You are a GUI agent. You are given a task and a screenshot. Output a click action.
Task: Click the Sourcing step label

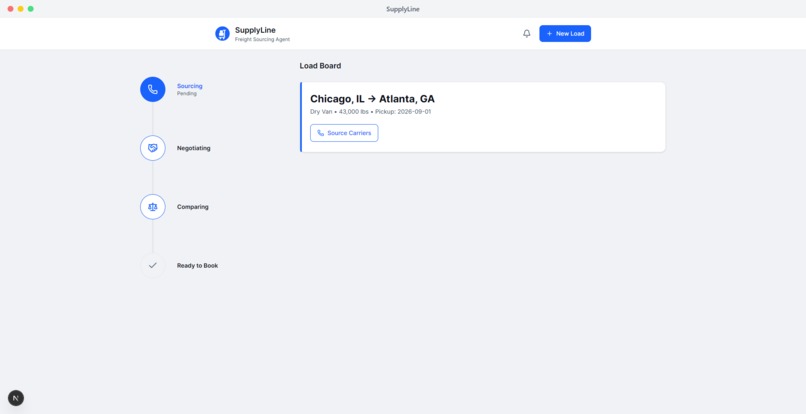(x=190, y=86)
